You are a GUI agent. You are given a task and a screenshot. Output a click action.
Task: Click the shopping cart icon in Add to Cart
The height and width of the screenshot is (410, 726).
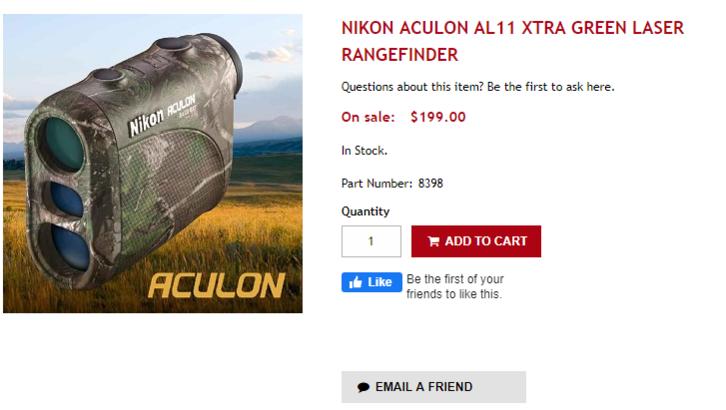click(x=433, y=241)
